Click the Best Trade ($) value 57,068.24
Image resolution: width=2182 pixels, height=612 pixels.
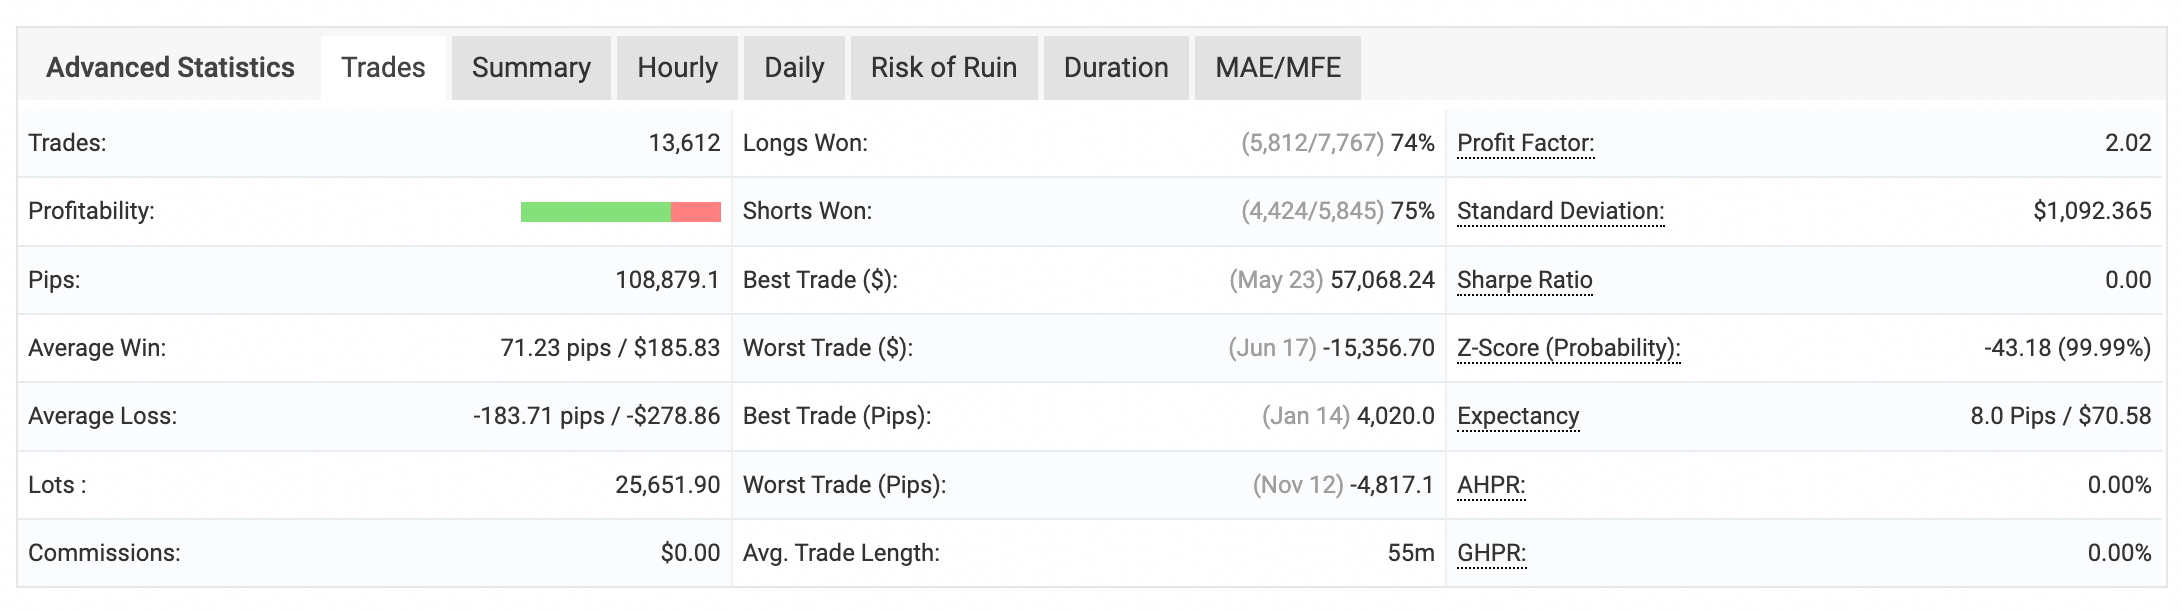pyautogui.click(x=1382, y=280)
